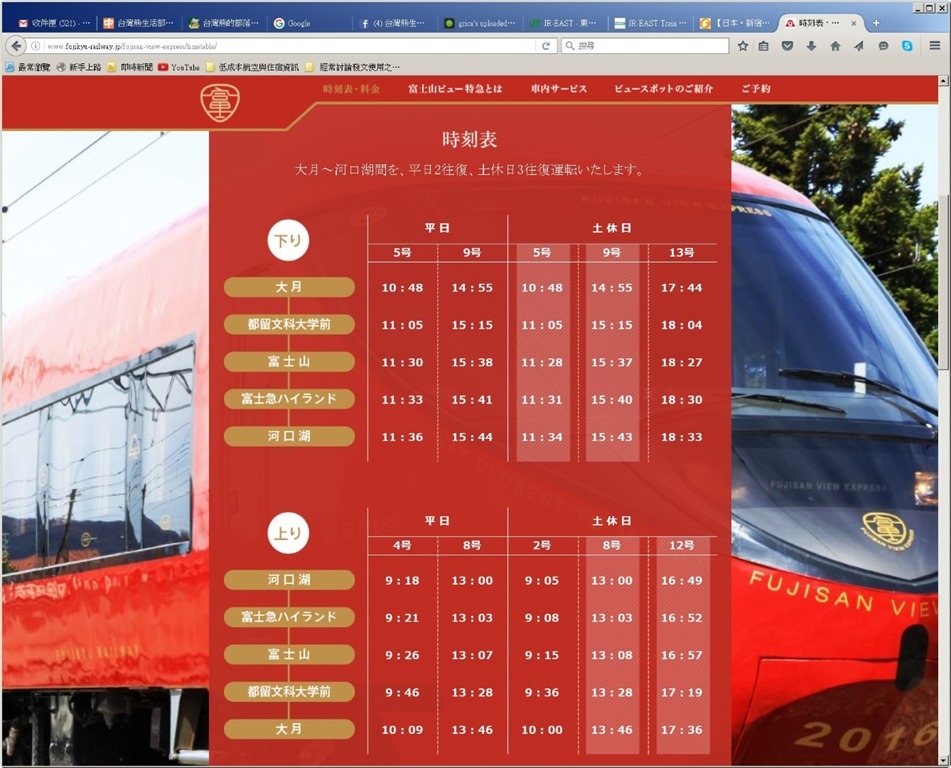This screenshot has height=768, width=951.
Task: Open the 車内サービス menu item
Action: 559,89
